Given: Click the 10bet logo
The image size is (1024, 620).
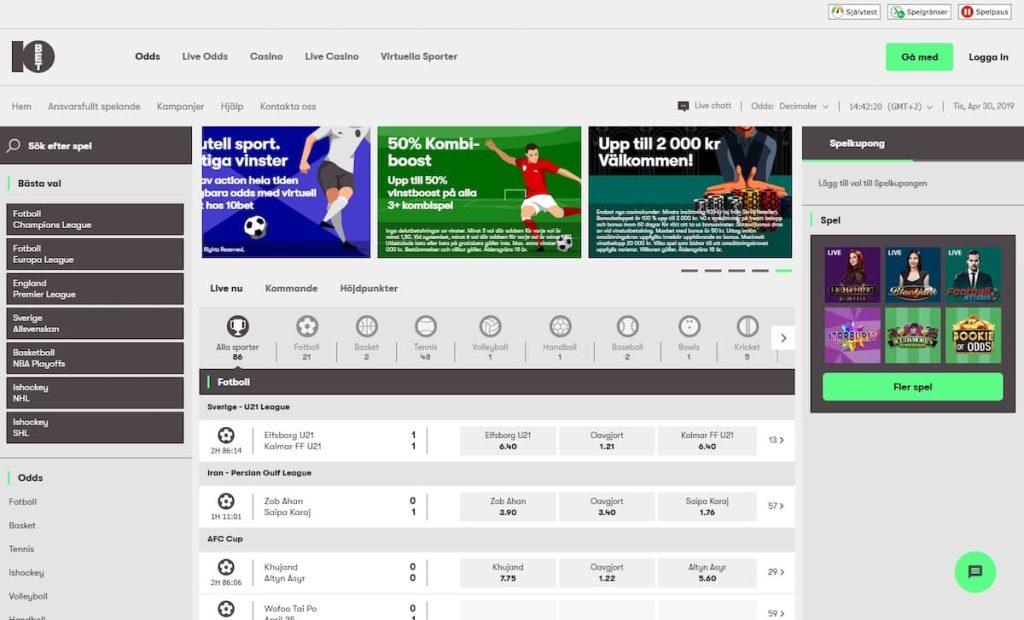Looking at the screenshot, I should (33, 57).
